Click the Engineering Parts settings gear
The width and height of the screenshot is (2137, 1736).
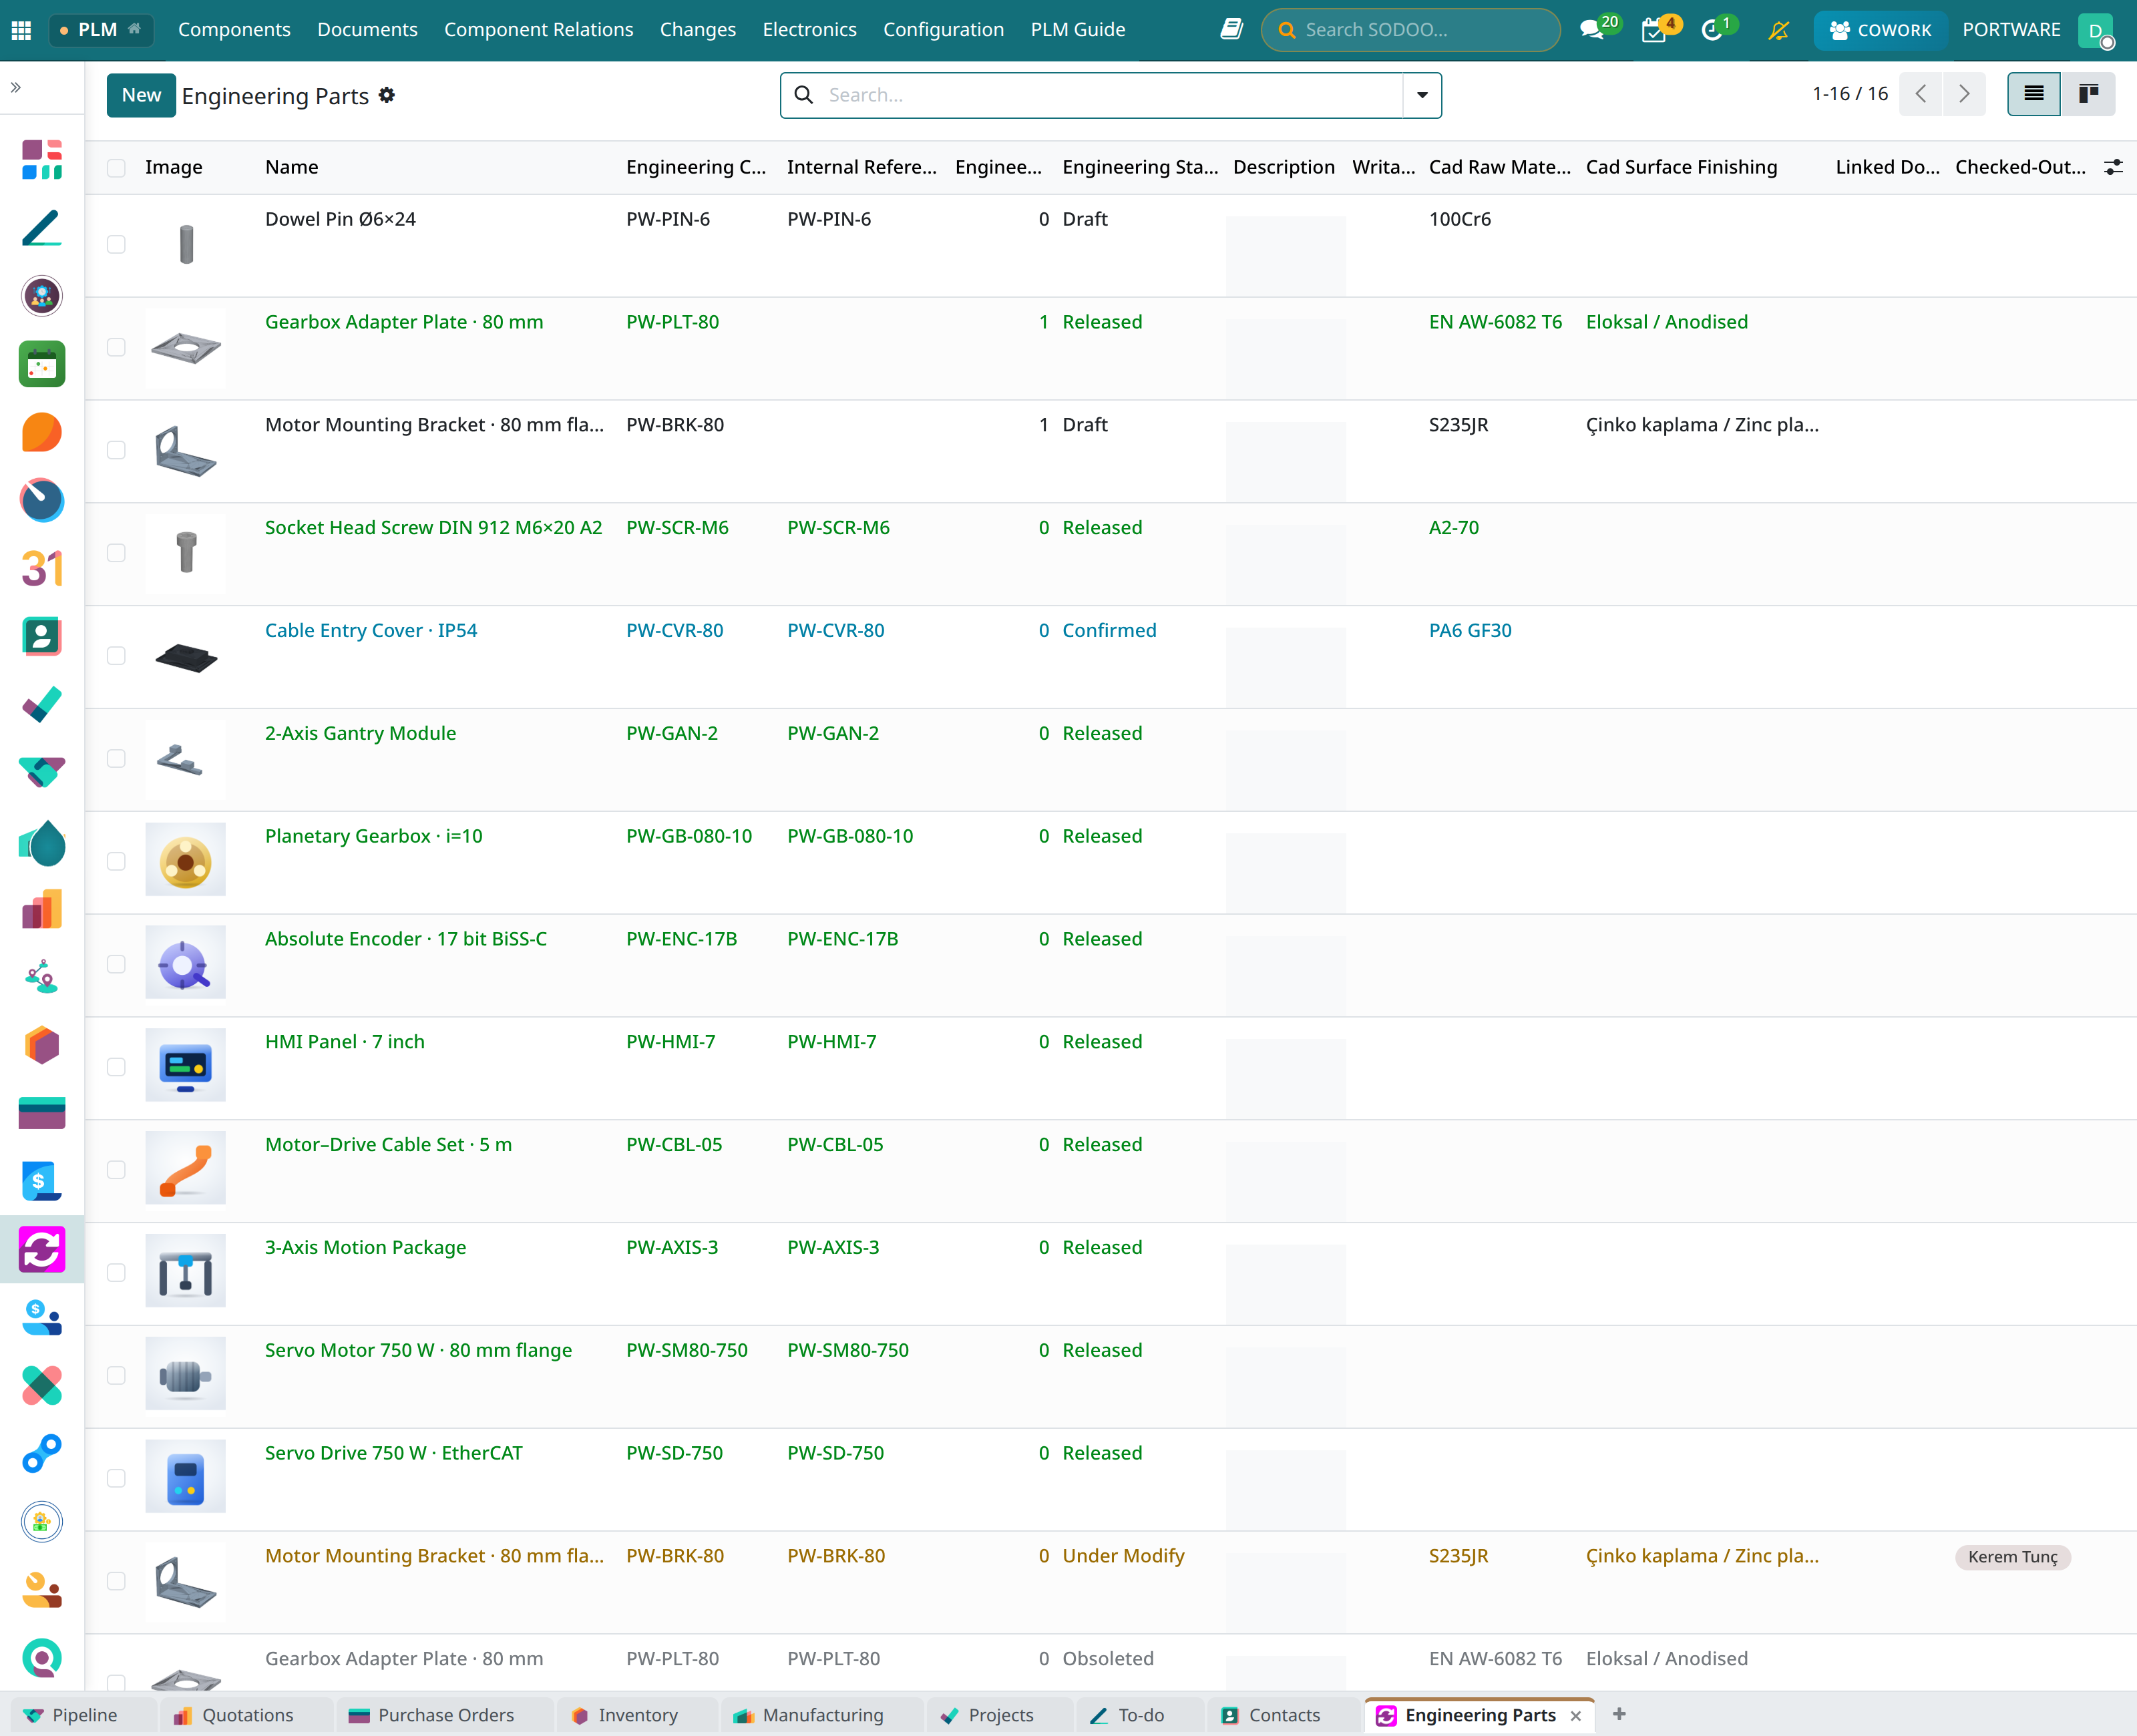(x=387, y=95)
